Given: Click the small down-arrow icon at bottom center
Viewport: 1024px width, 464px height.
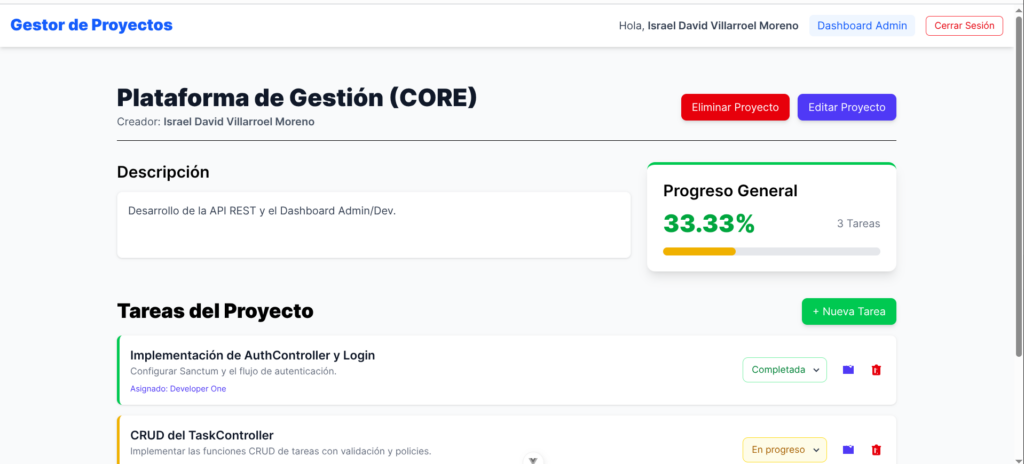Looking at the screenshot, I should (x=534, y=459).
